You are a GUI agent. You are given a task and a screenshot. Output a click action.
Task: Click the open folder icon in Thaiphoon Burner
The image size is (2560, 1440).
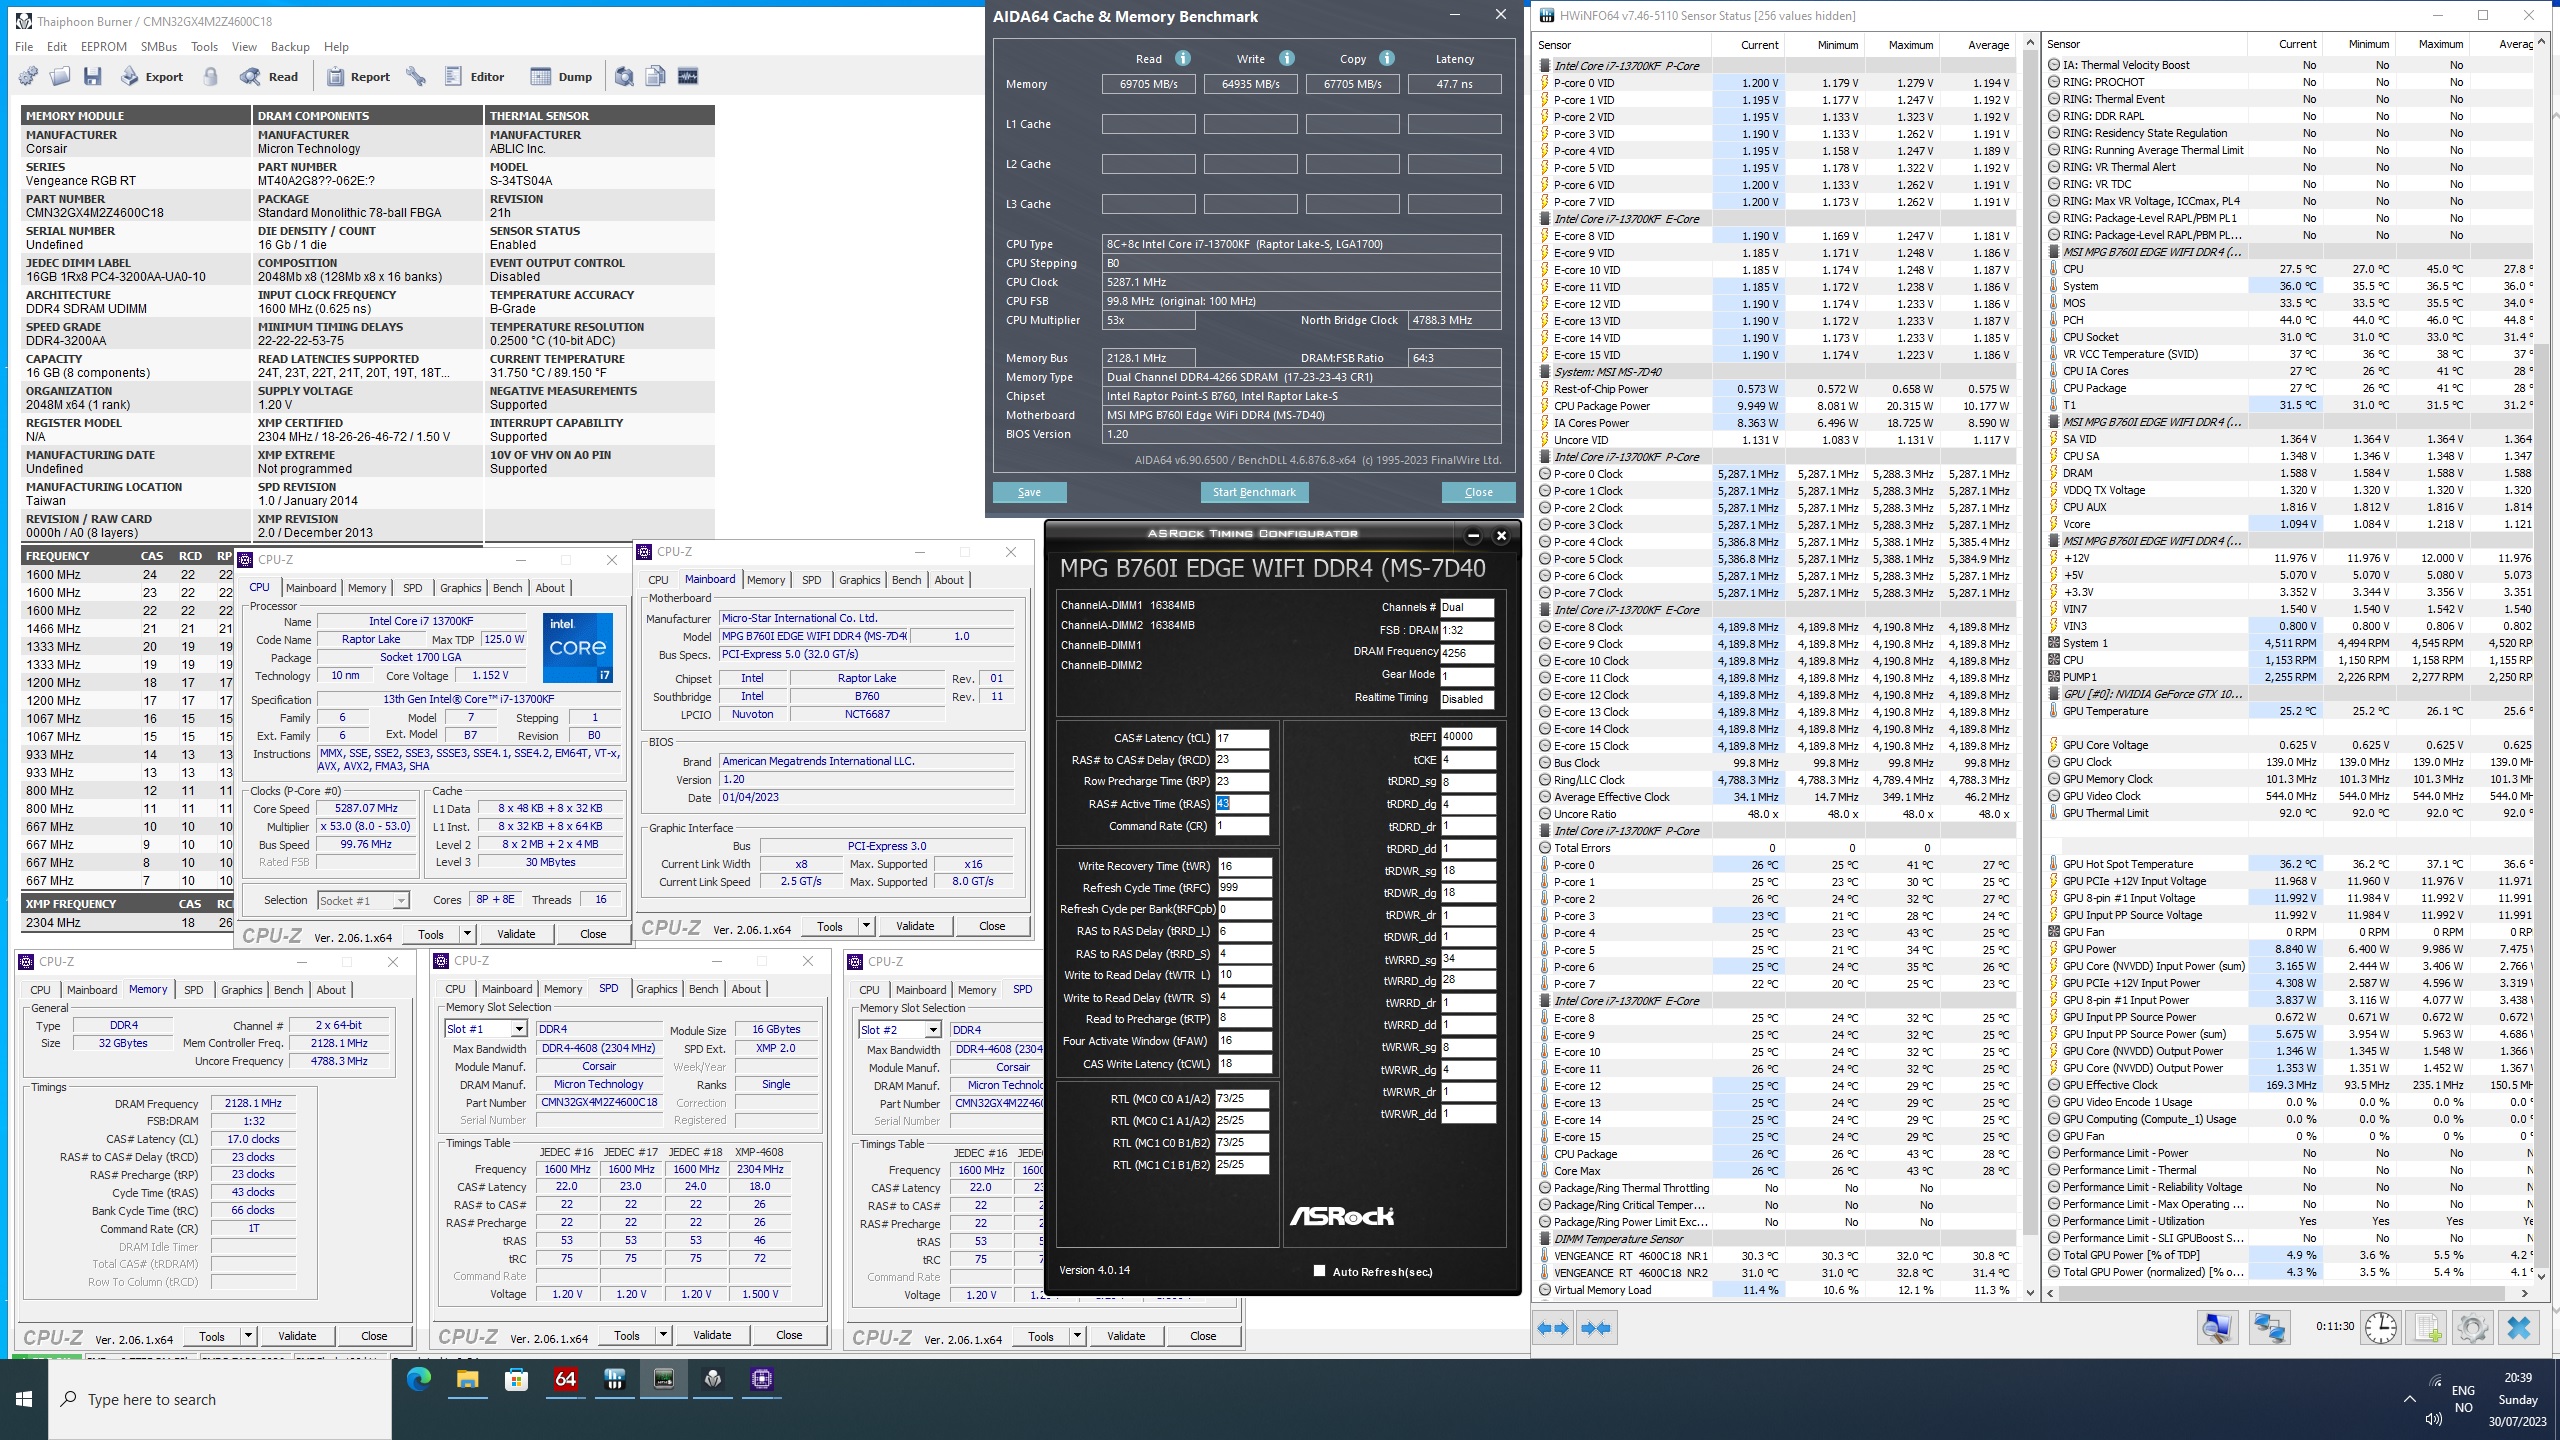click(x=61, y=76)
